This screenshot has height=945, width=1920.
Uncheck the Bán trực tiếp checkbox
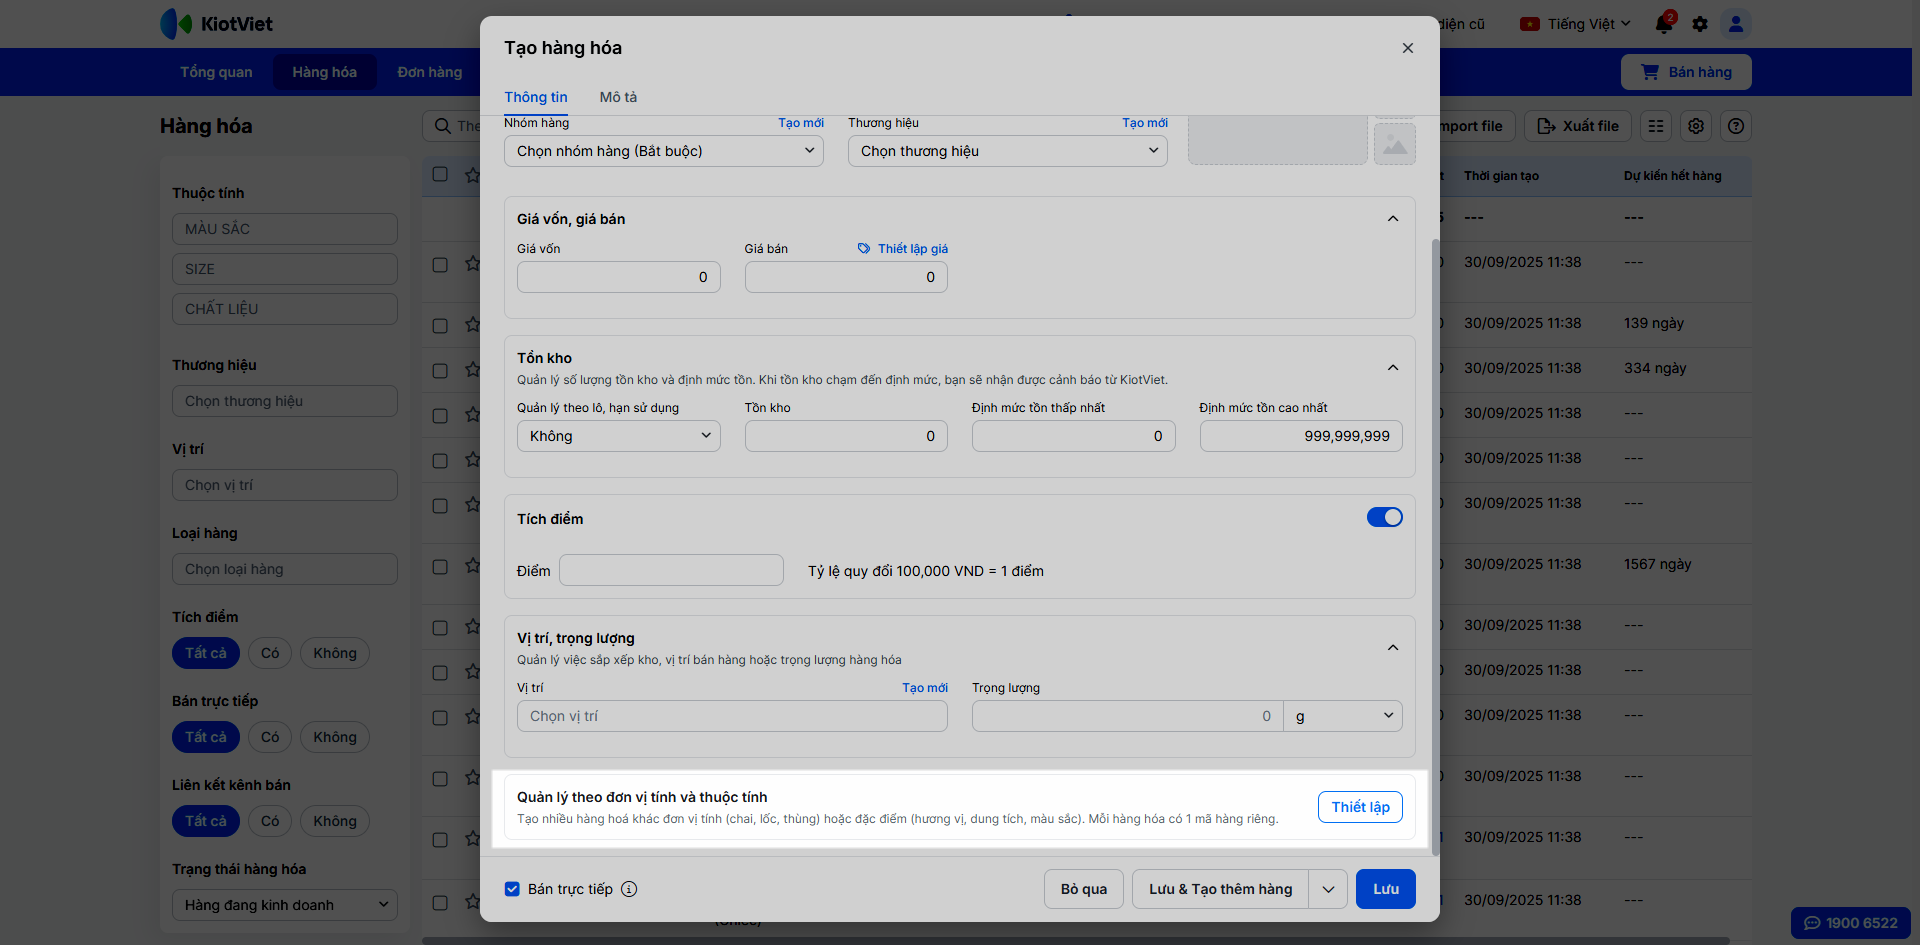512,889
